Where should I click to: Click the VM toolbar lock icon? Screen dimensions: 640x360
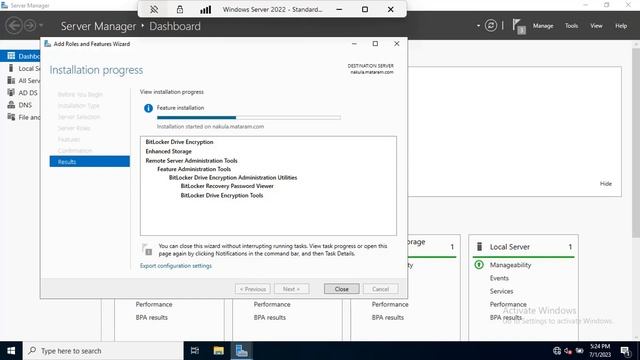pos(180,9)
